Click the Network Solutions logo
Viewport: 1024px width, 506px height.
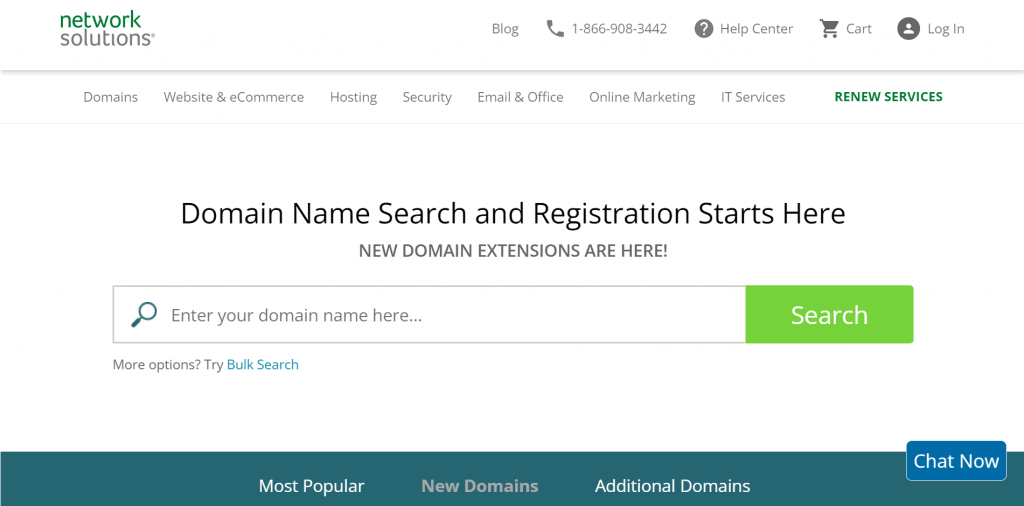click(x=107, y=29)
